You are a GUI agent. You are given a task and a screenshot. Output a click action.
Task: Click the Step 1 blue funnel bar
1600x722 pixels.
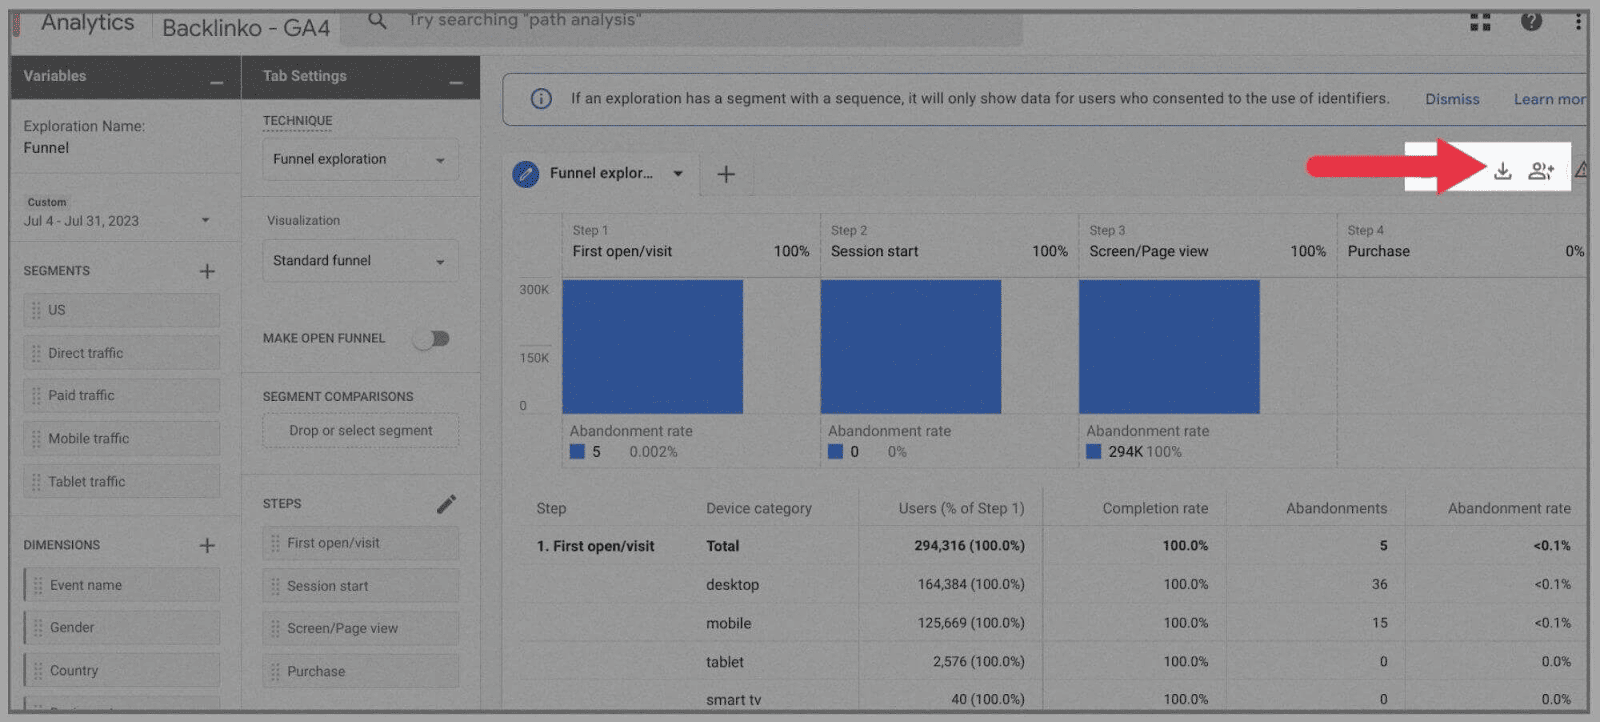[652, 346]
